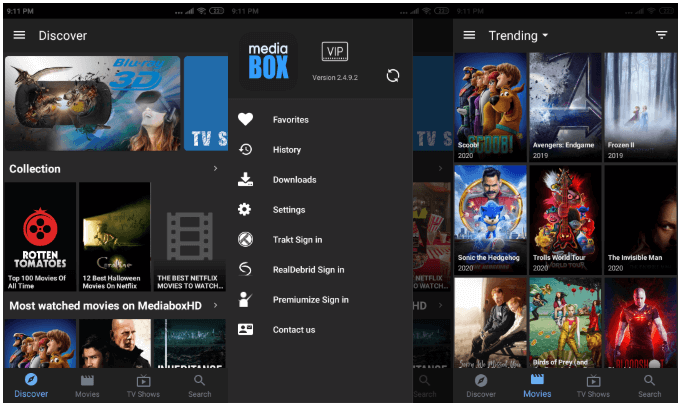Open the Bloodshot movie poster
This screenshot has width=684, height=409.
pyautogui.click(x=642, y=324)
